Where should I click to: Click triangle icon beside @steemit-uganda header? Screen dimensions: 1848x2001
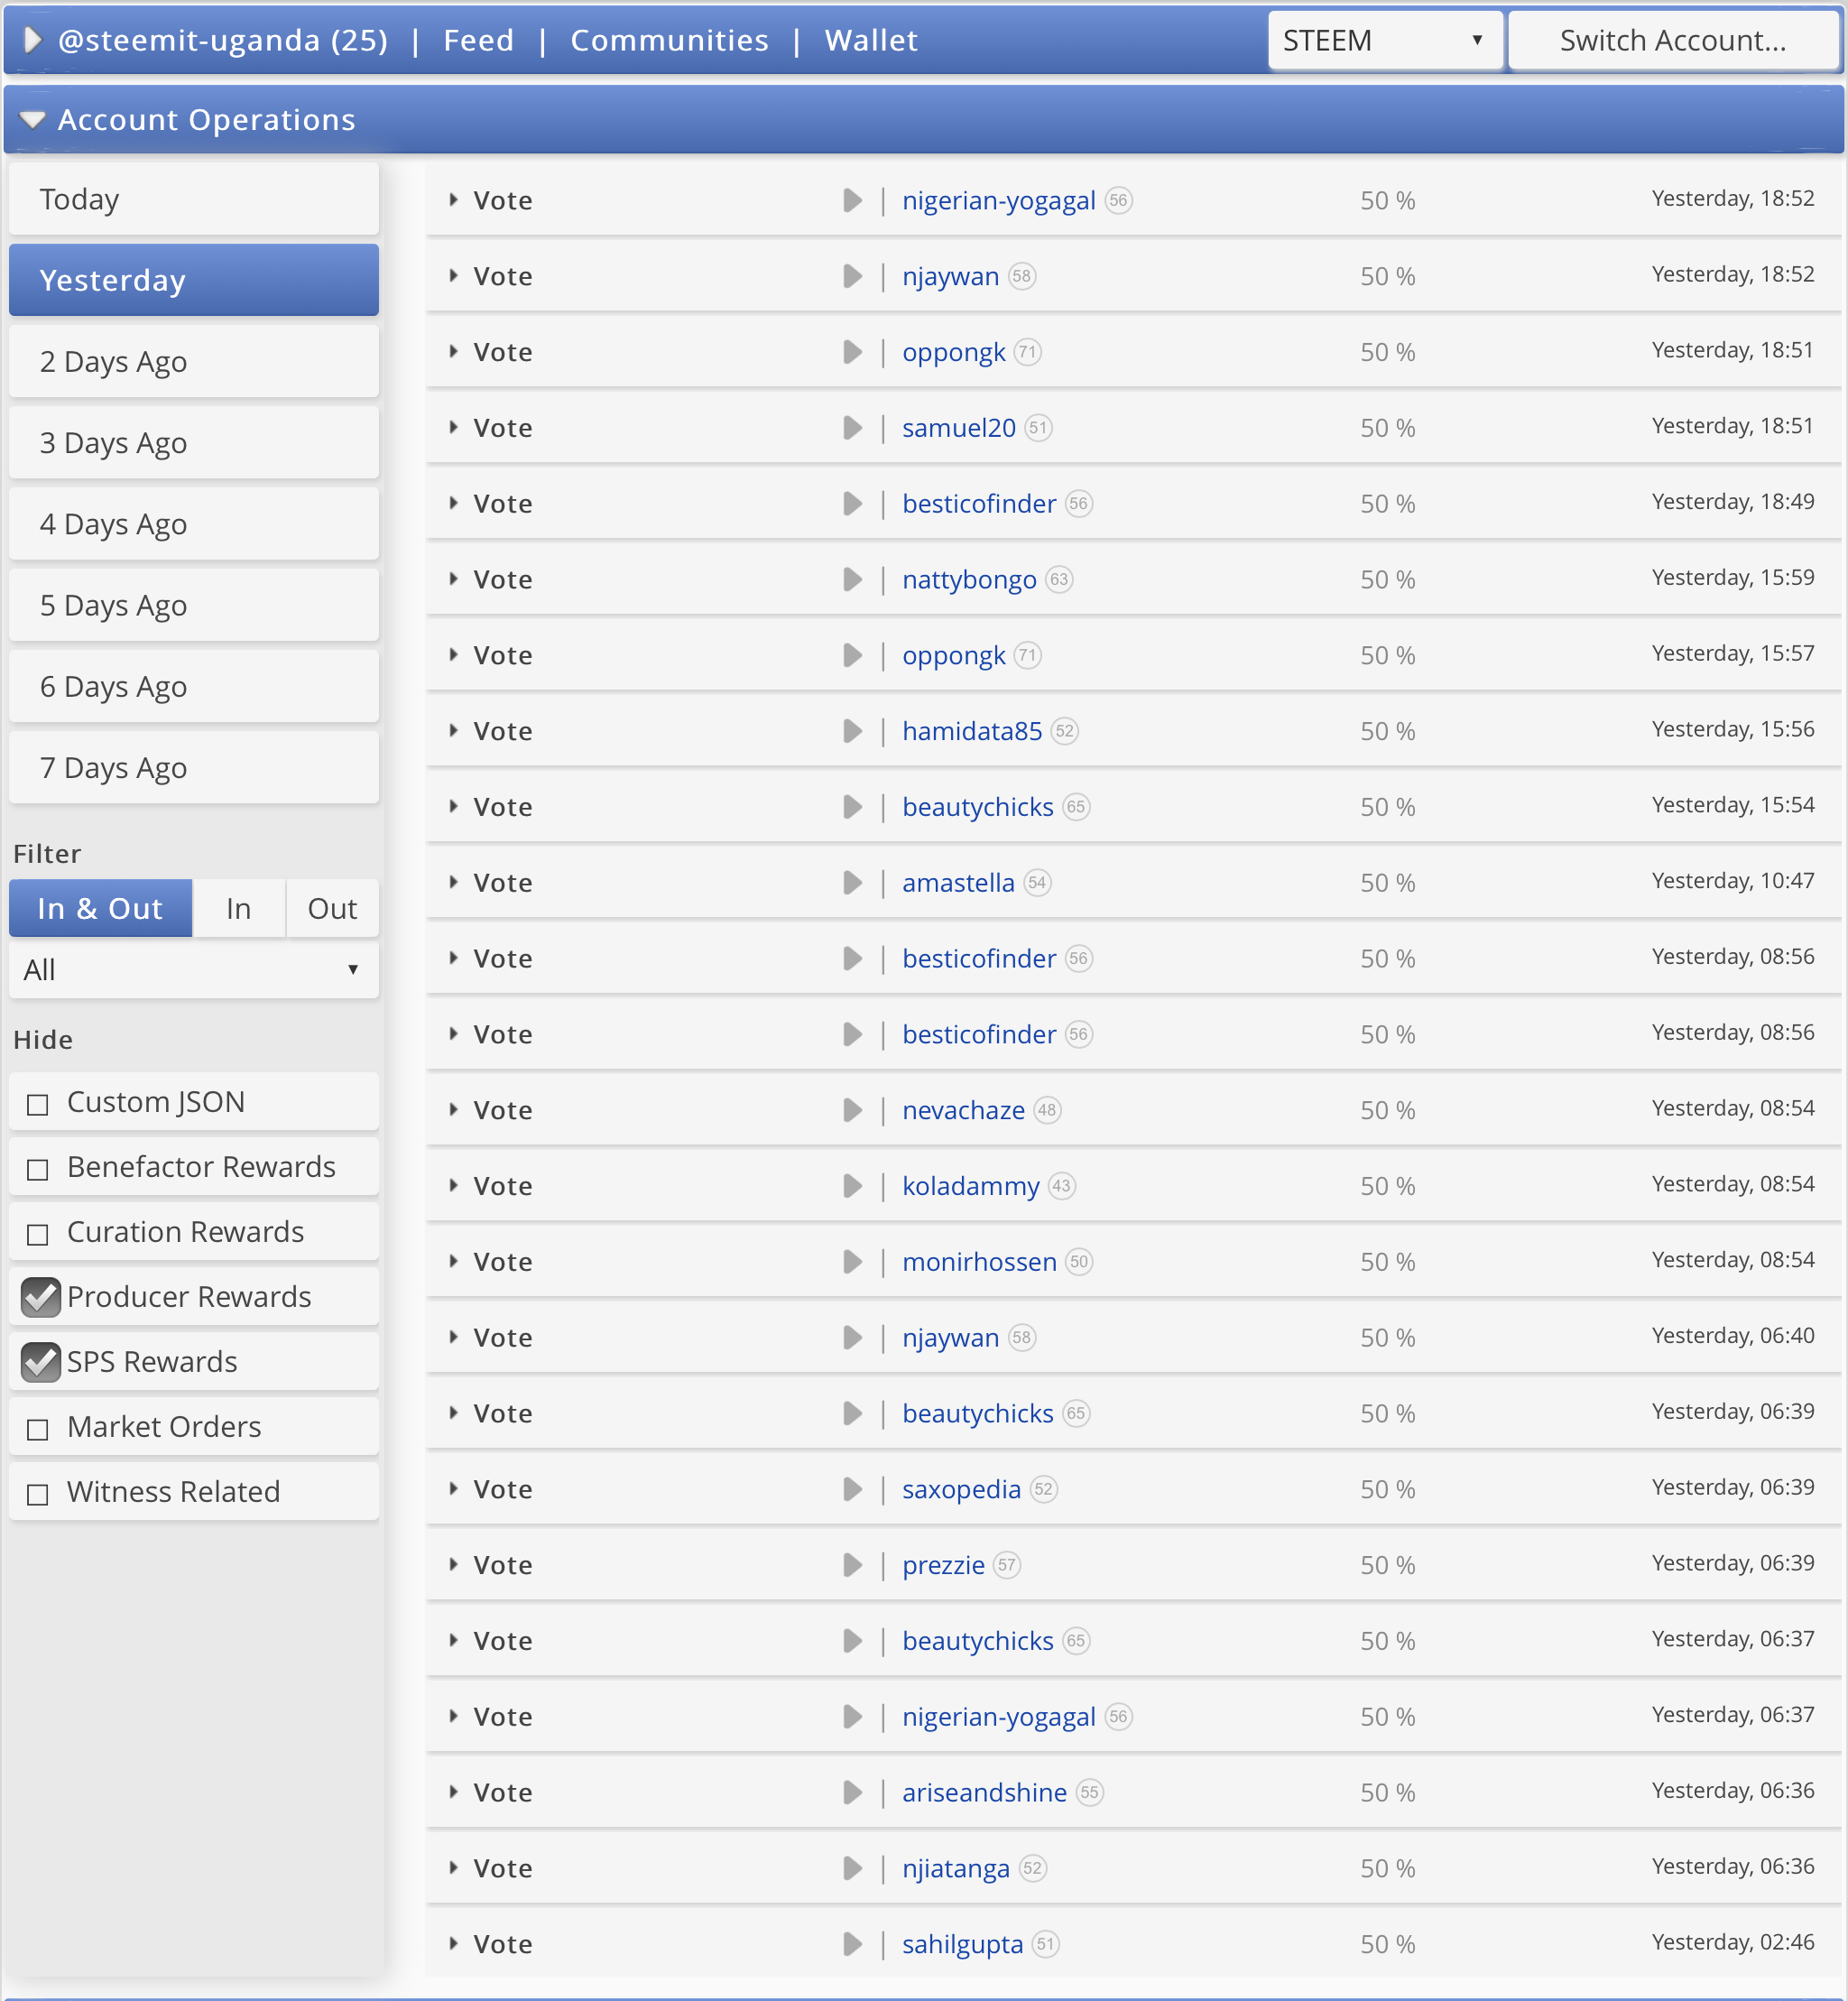32,40
